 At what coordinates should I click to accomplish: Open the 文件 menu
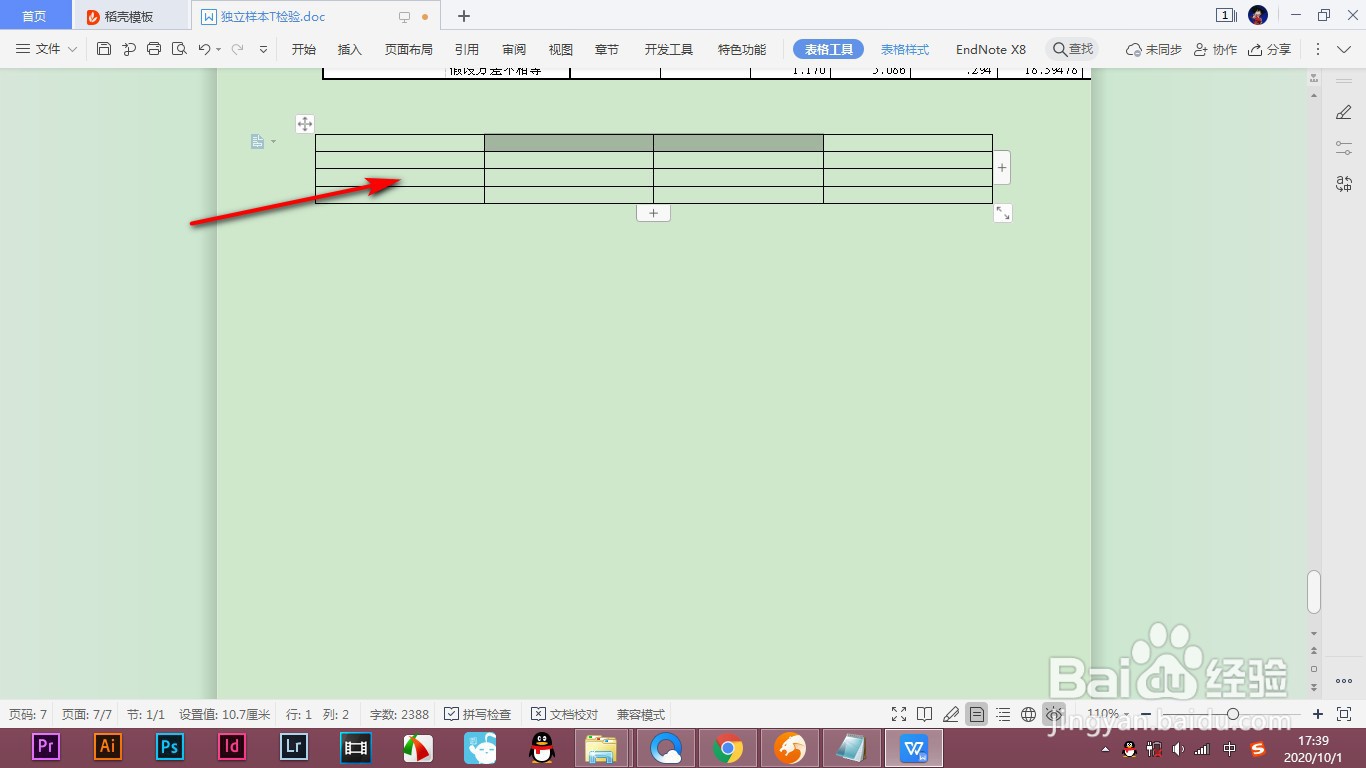47,49
